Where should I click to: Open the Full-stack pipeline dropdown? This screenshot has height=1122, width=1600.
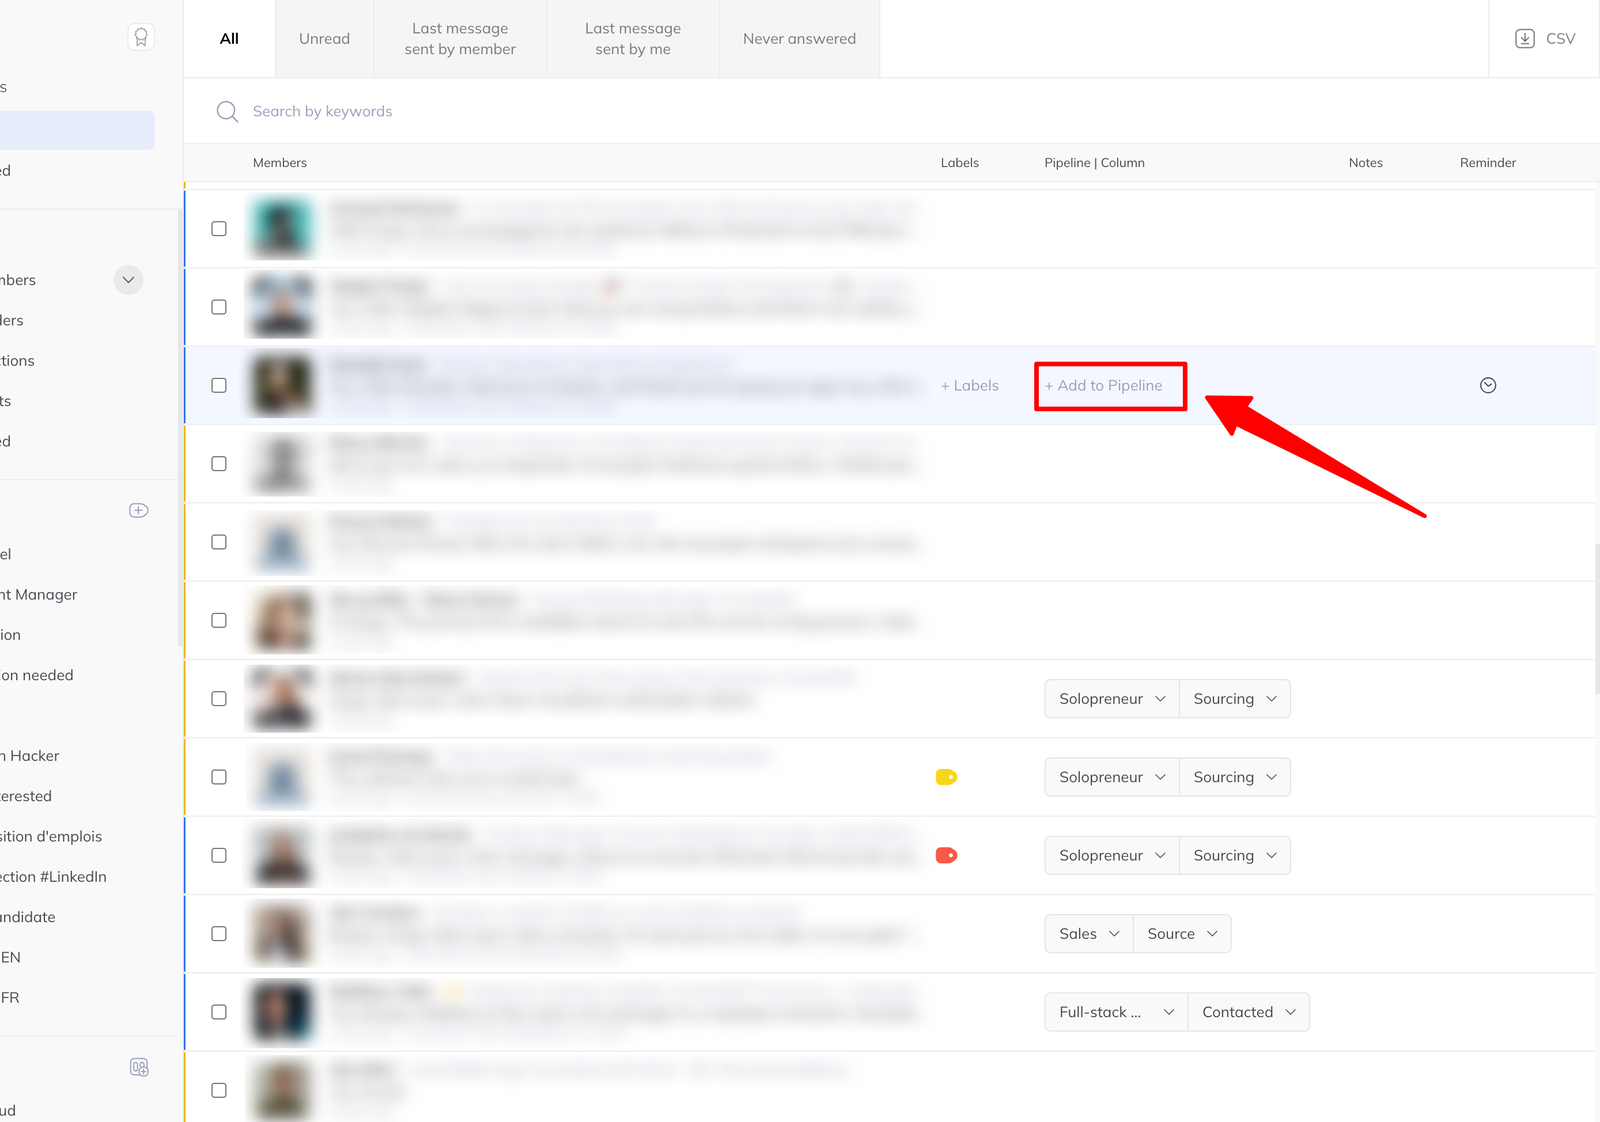coord(1116,1012)
